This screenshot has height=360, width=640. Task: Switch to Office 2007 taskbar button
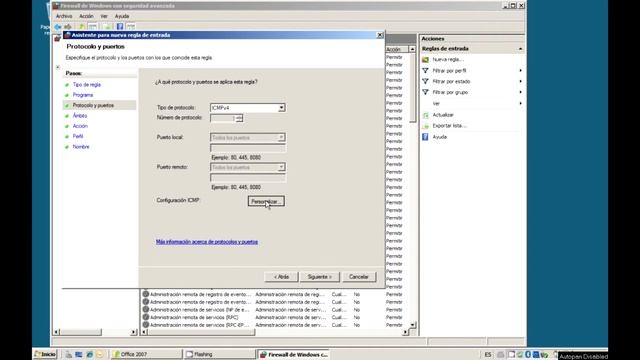147,354
